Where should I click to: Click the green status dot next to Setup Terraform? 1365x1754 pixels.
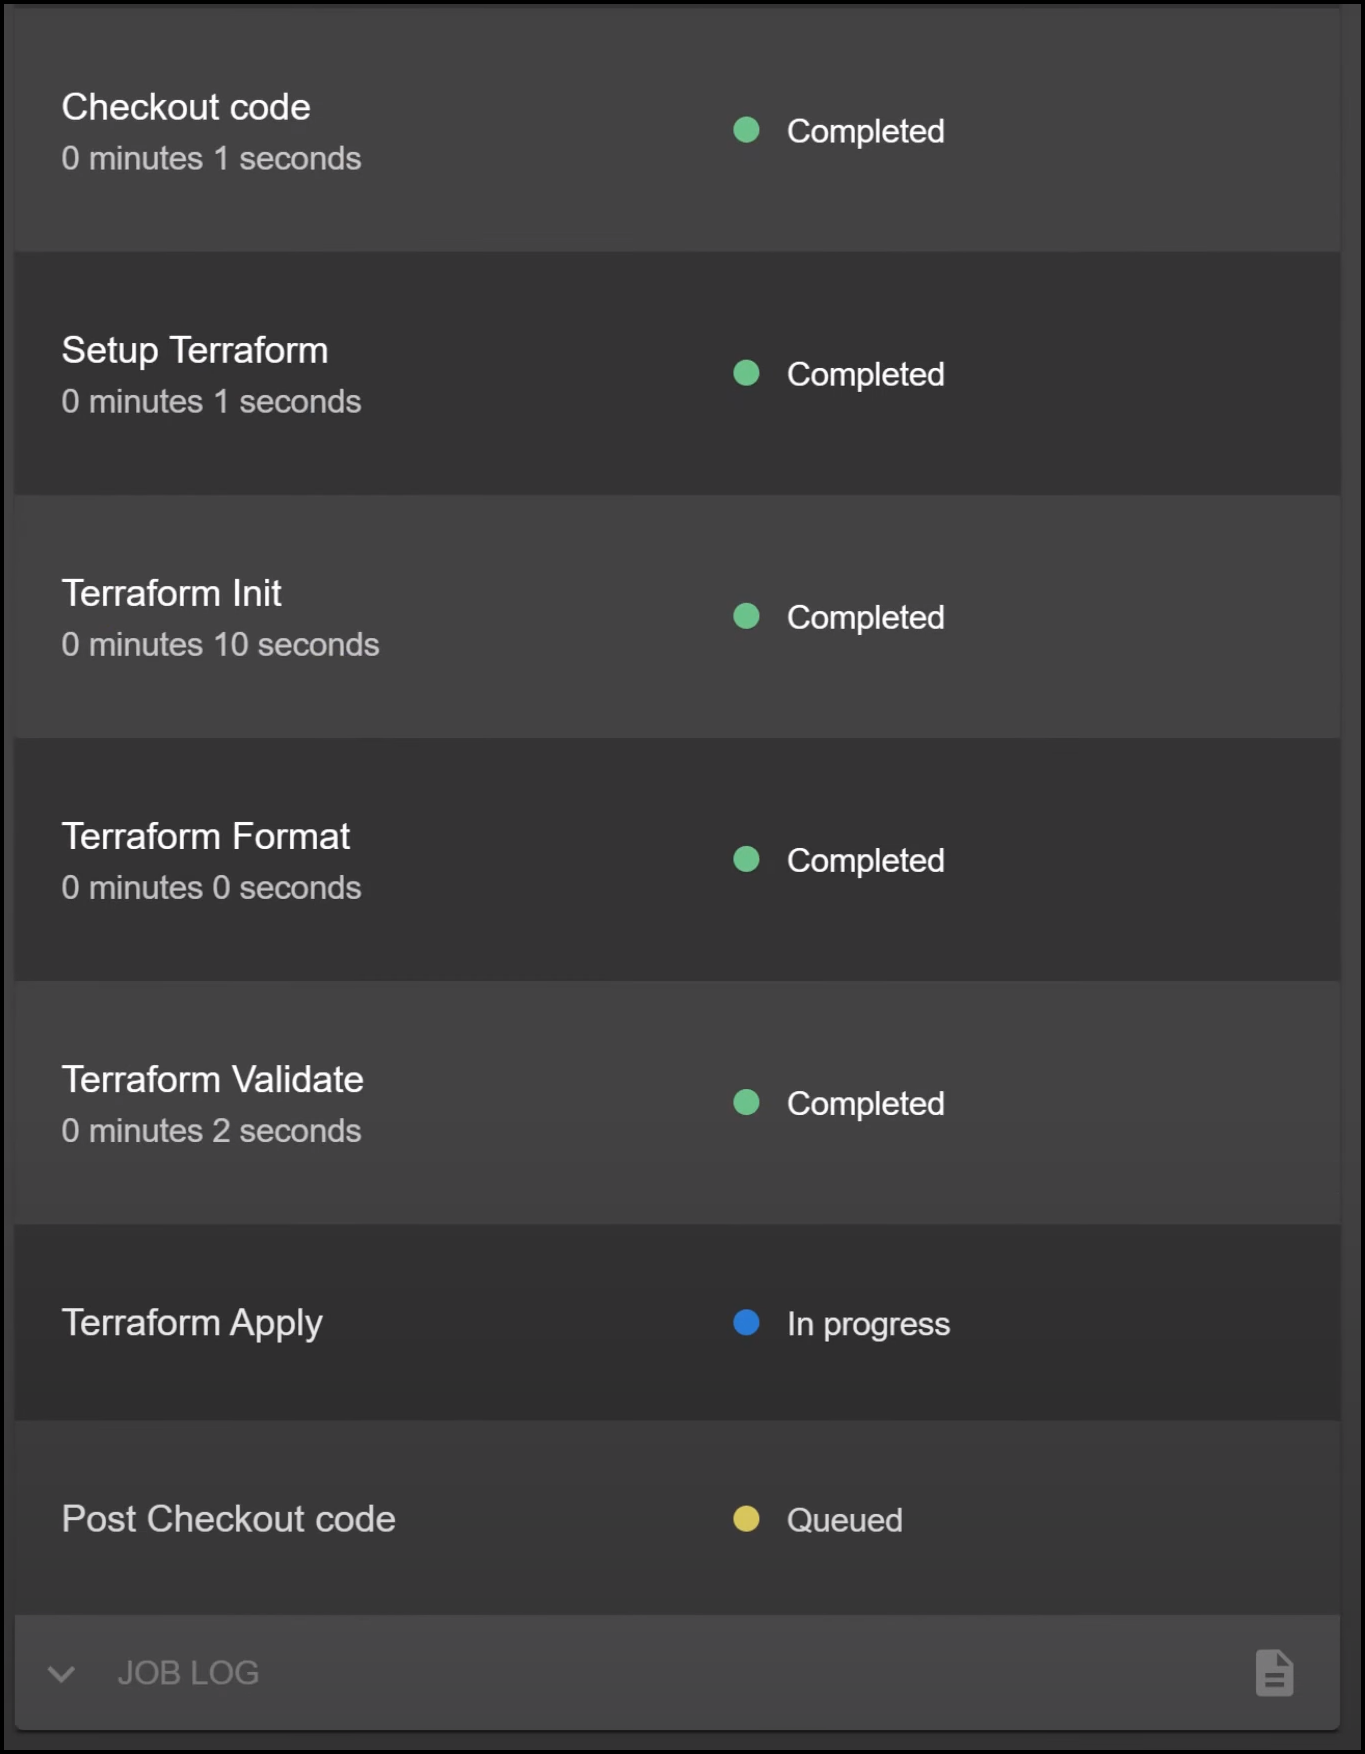pos(746,374)
